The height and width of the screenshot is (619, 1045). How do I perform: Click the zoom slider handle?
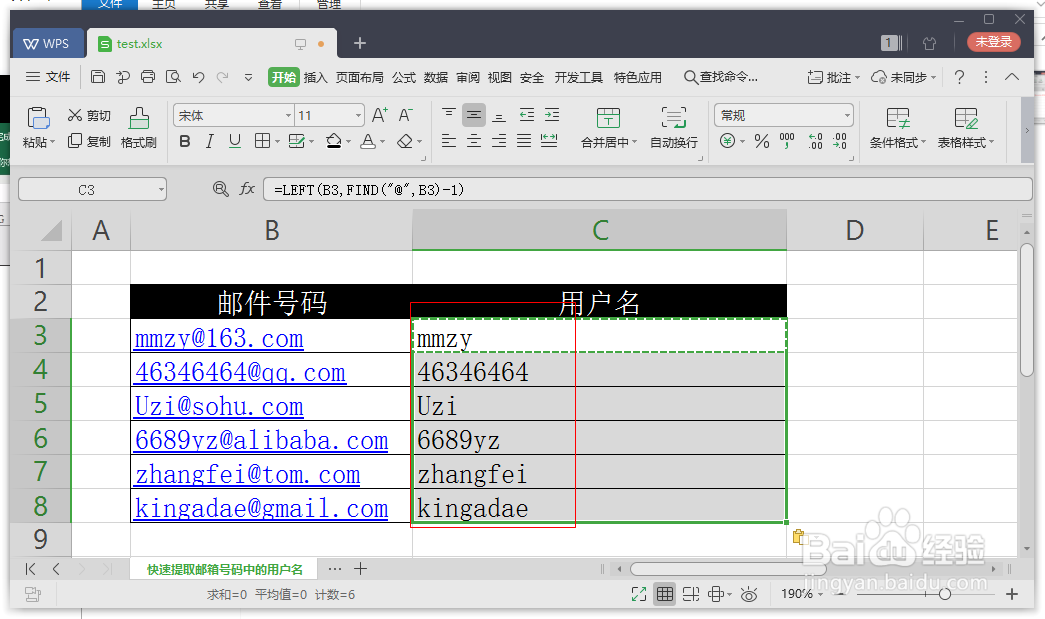(944, 594)
